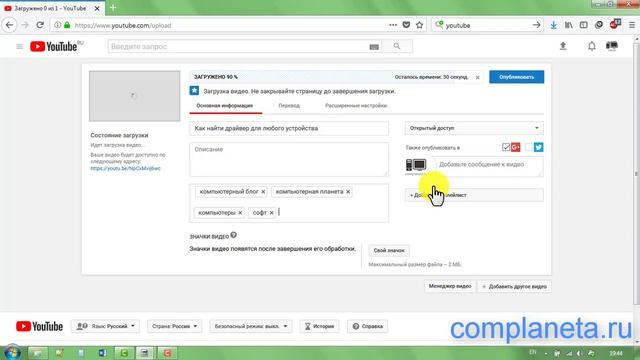The image size is (640, 360).
Task: Select the Основная информация tab
Action: coord(225,106)
